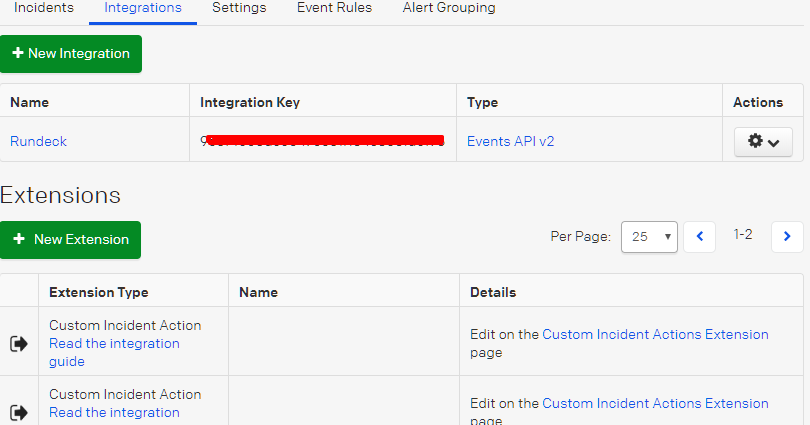
Task: Switch to the Event Rules tab
Action: [334, 8]
